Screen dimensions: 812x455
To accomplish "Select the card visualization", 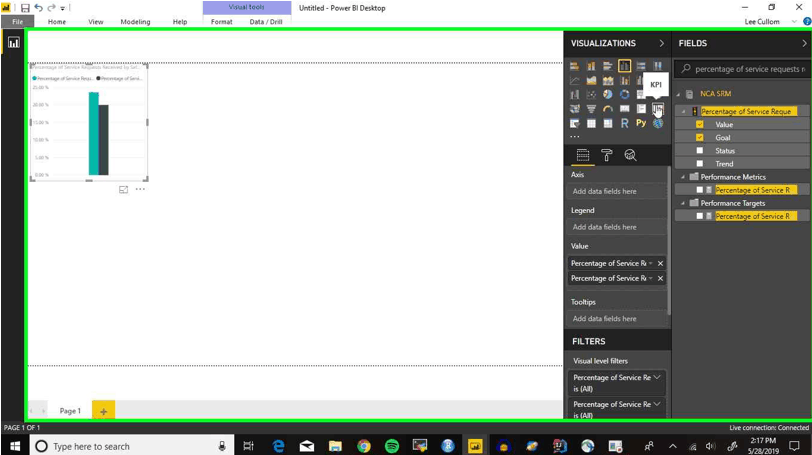I will coord(625,109).
